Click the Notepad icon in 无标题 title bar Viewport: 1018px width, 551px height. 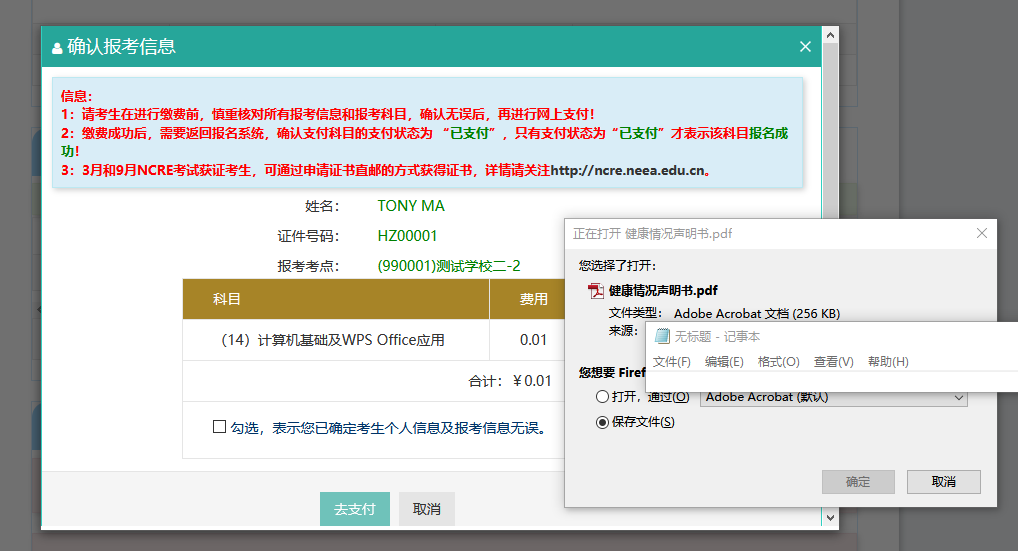pyautogui.click(x=662, y=337)
